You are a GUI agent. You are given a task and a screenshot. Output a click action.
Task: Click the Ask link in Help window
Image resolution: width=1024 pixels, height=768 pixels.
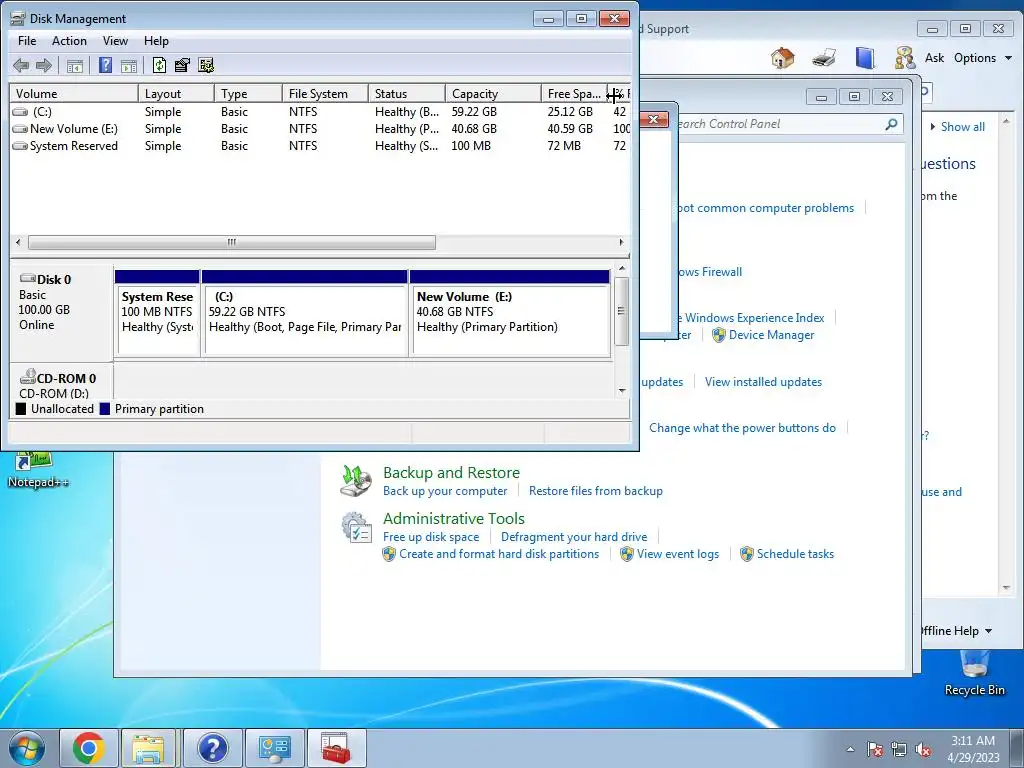click(x=934, y=58)
